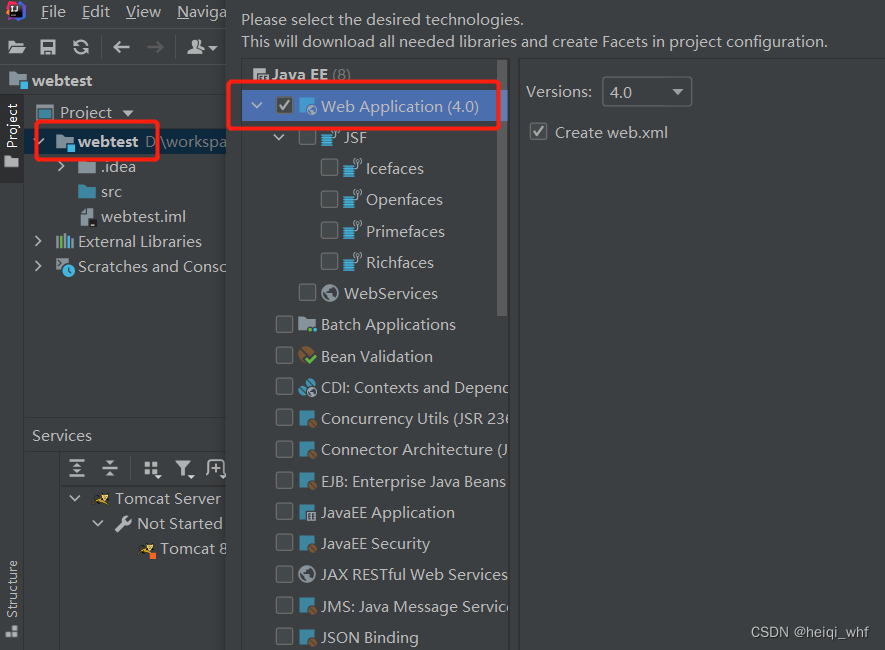Screen dimensions: 885x650
Task: Expand External Libraries node
Action: pos(38,241)
